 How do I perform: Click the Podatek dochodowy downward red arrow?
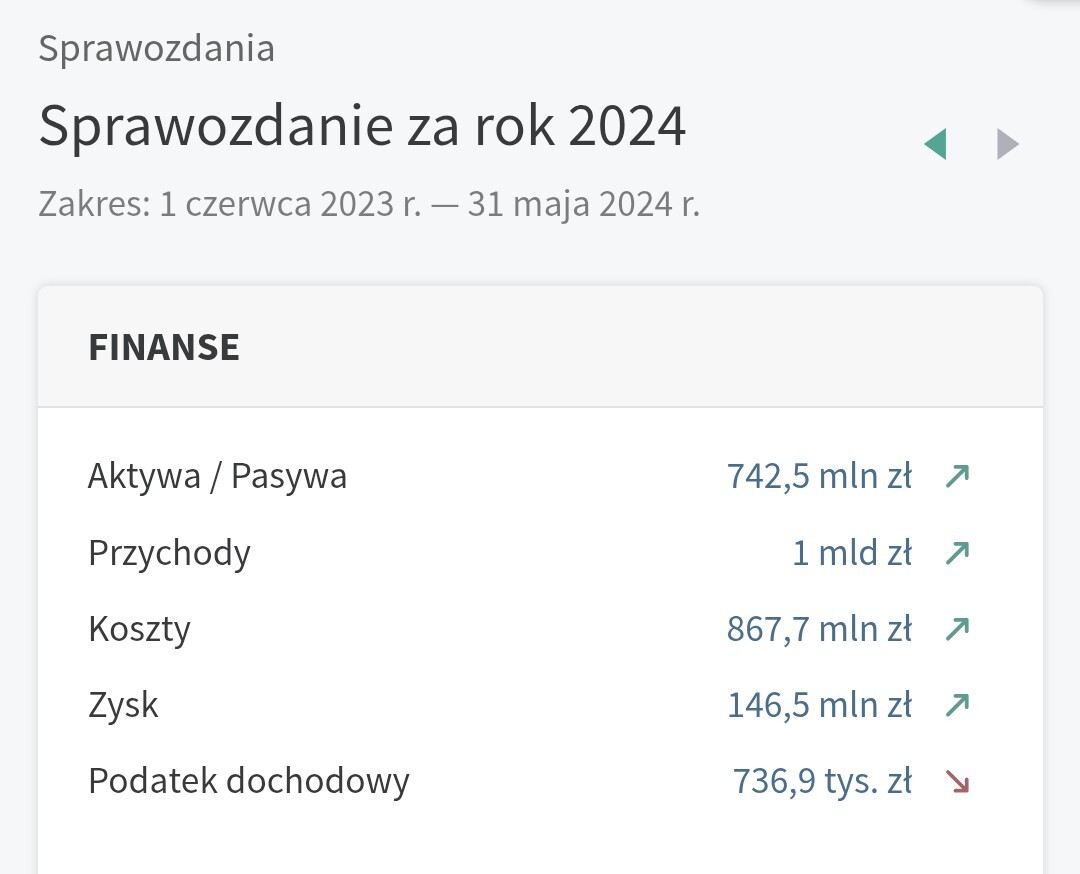point(957,781)
